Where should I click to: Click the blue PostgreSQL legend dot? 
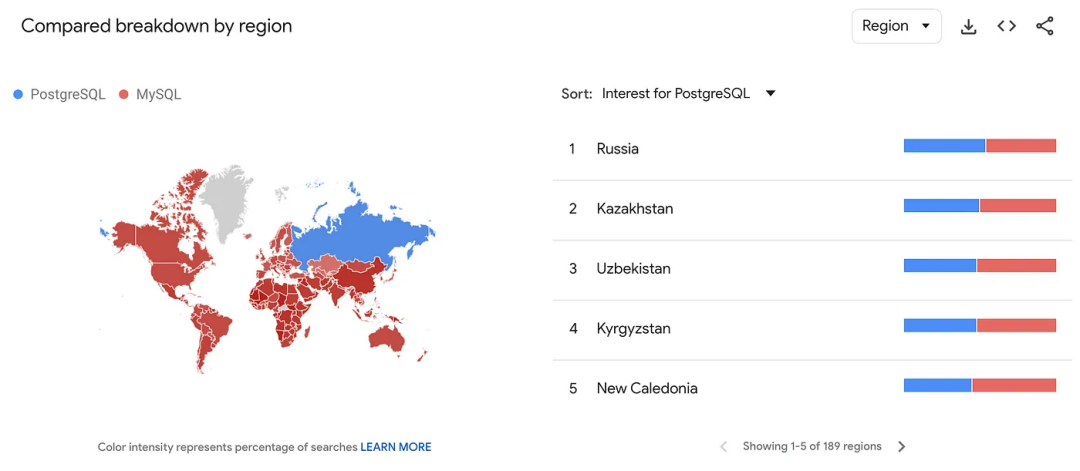(18, 95)
